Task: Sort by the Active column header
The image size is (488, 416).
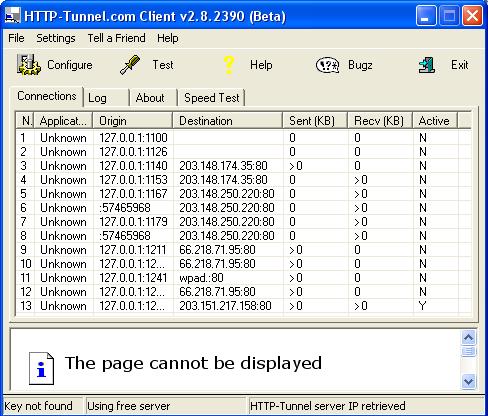Action: tap(435, 121)
